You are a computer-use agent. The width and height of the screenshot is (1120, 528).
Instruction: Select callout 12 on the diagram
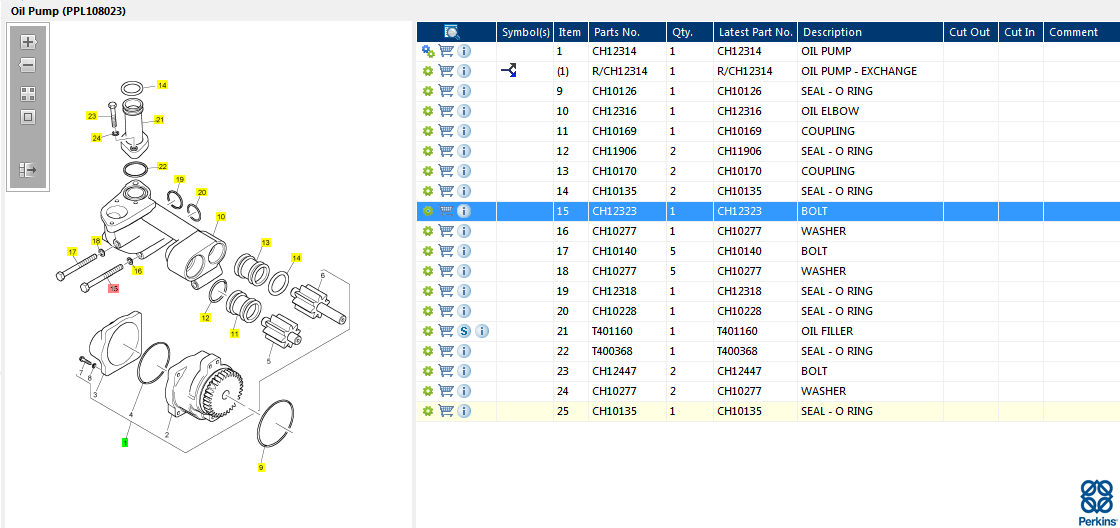tap(206, 317)
